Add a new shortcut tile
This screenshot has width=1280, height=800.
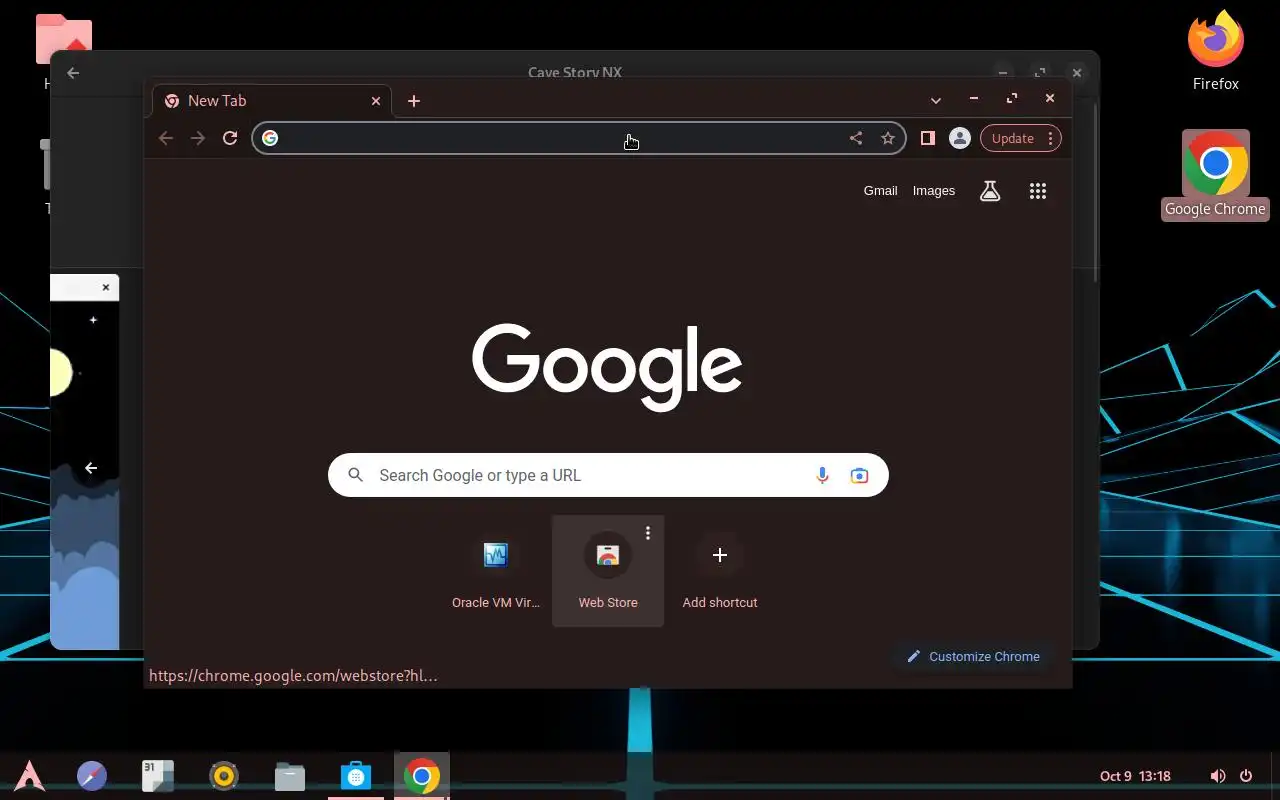720,571
